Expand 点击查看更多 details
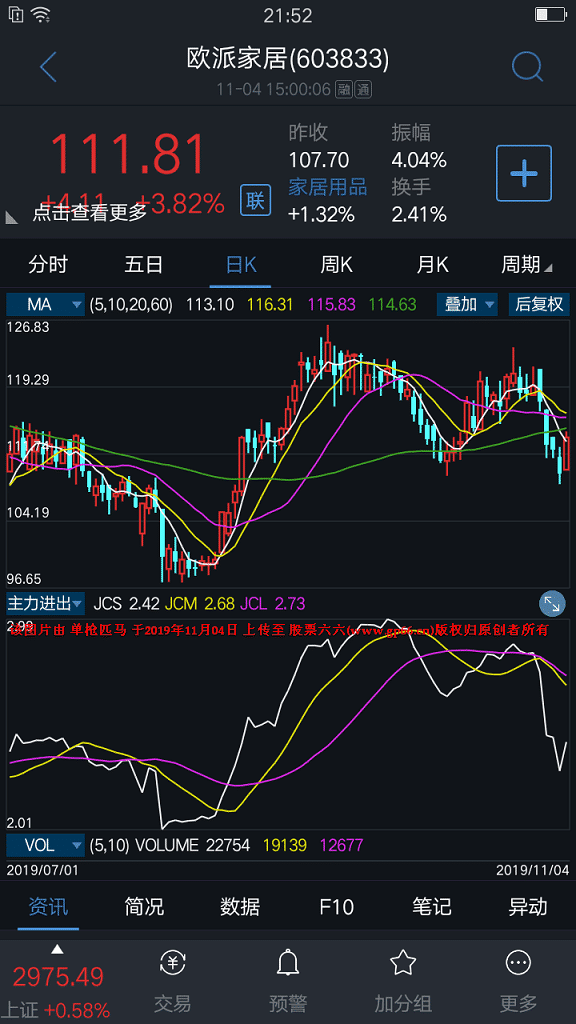576x1024 pixels. (x=89, y=212)
